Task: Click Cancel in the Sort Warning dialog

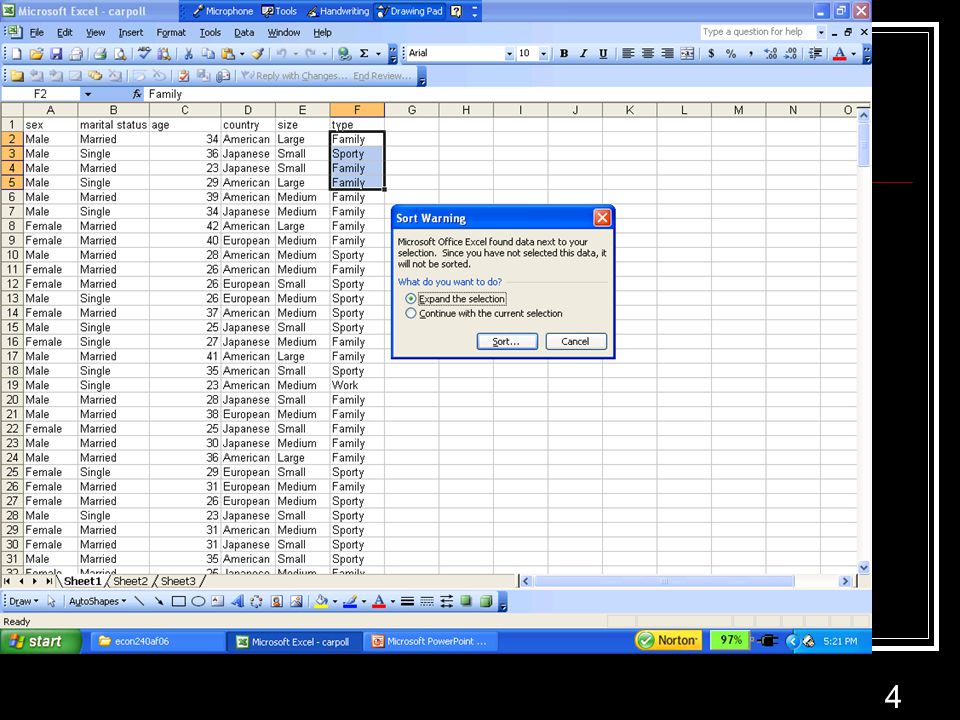Action: (576, 342)
